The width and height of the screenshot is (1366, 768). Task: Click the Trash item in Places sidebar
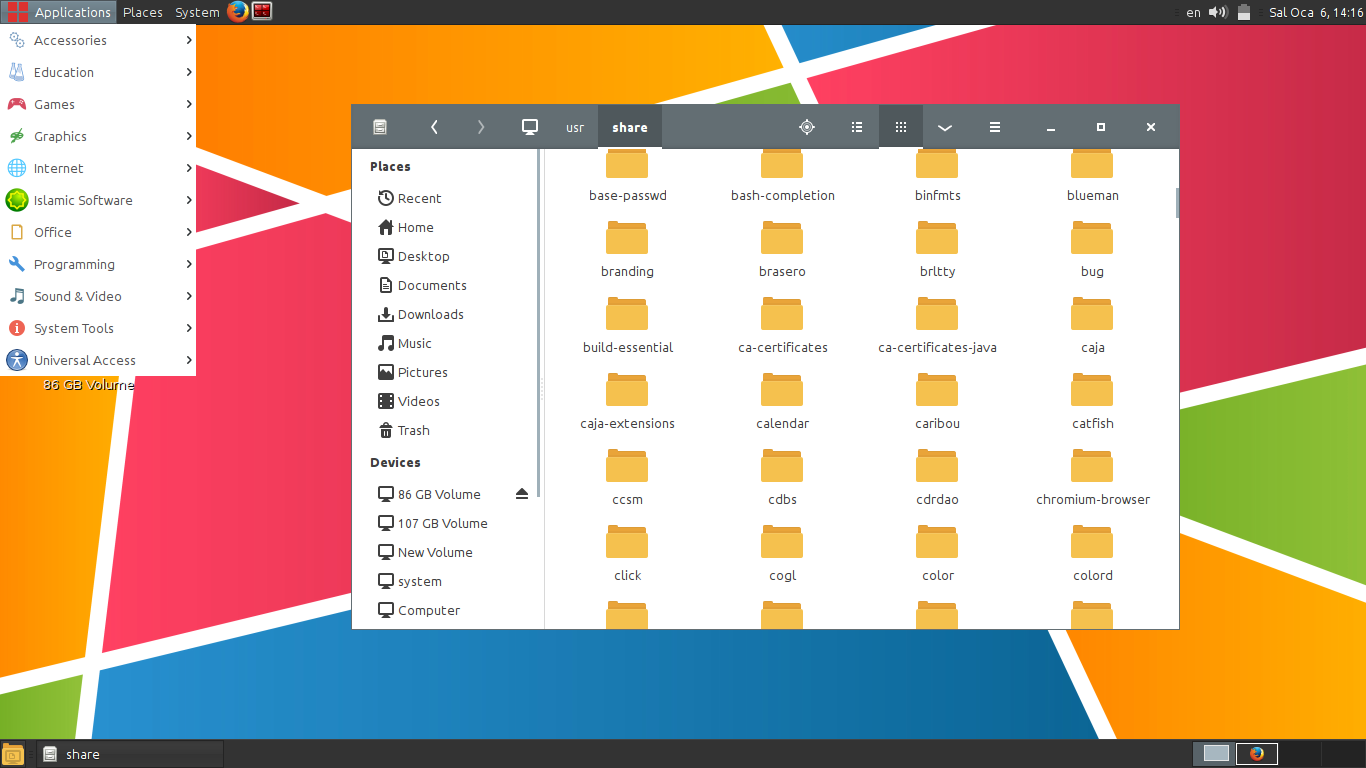413,430
